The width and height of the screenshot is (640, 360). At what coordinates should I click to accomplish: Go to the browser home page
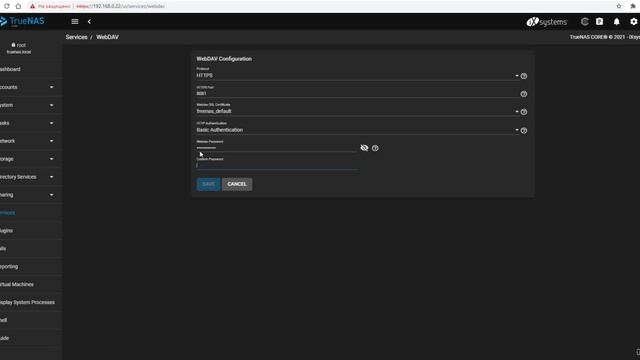(x=18, y=6)
